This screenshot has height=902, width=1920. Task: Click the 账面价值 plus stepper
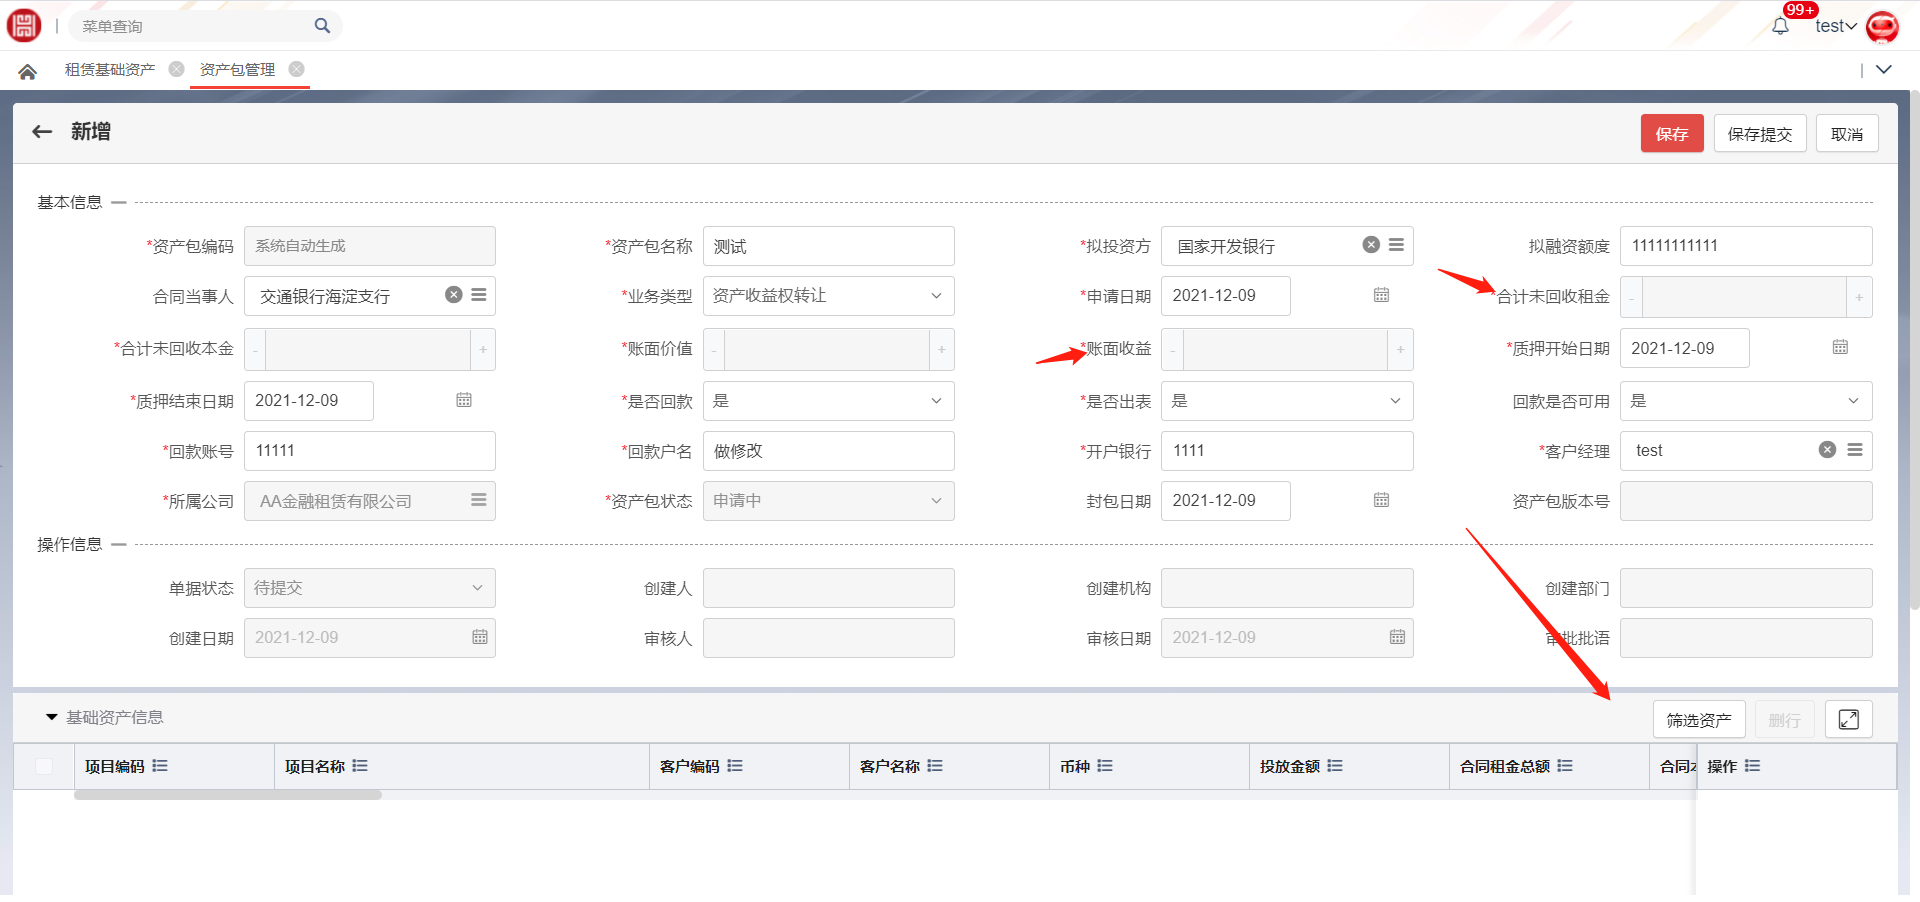(941, 349)
